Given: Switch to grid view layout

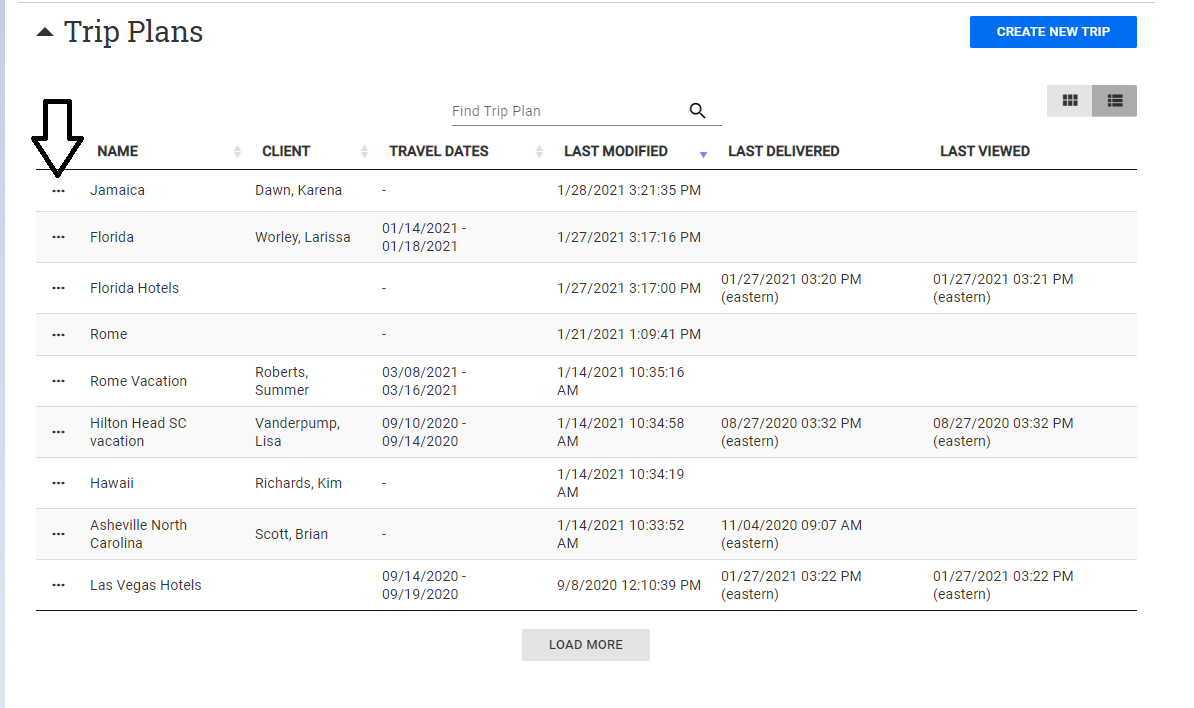Looking at the screenshot, I should [1070, 101].
